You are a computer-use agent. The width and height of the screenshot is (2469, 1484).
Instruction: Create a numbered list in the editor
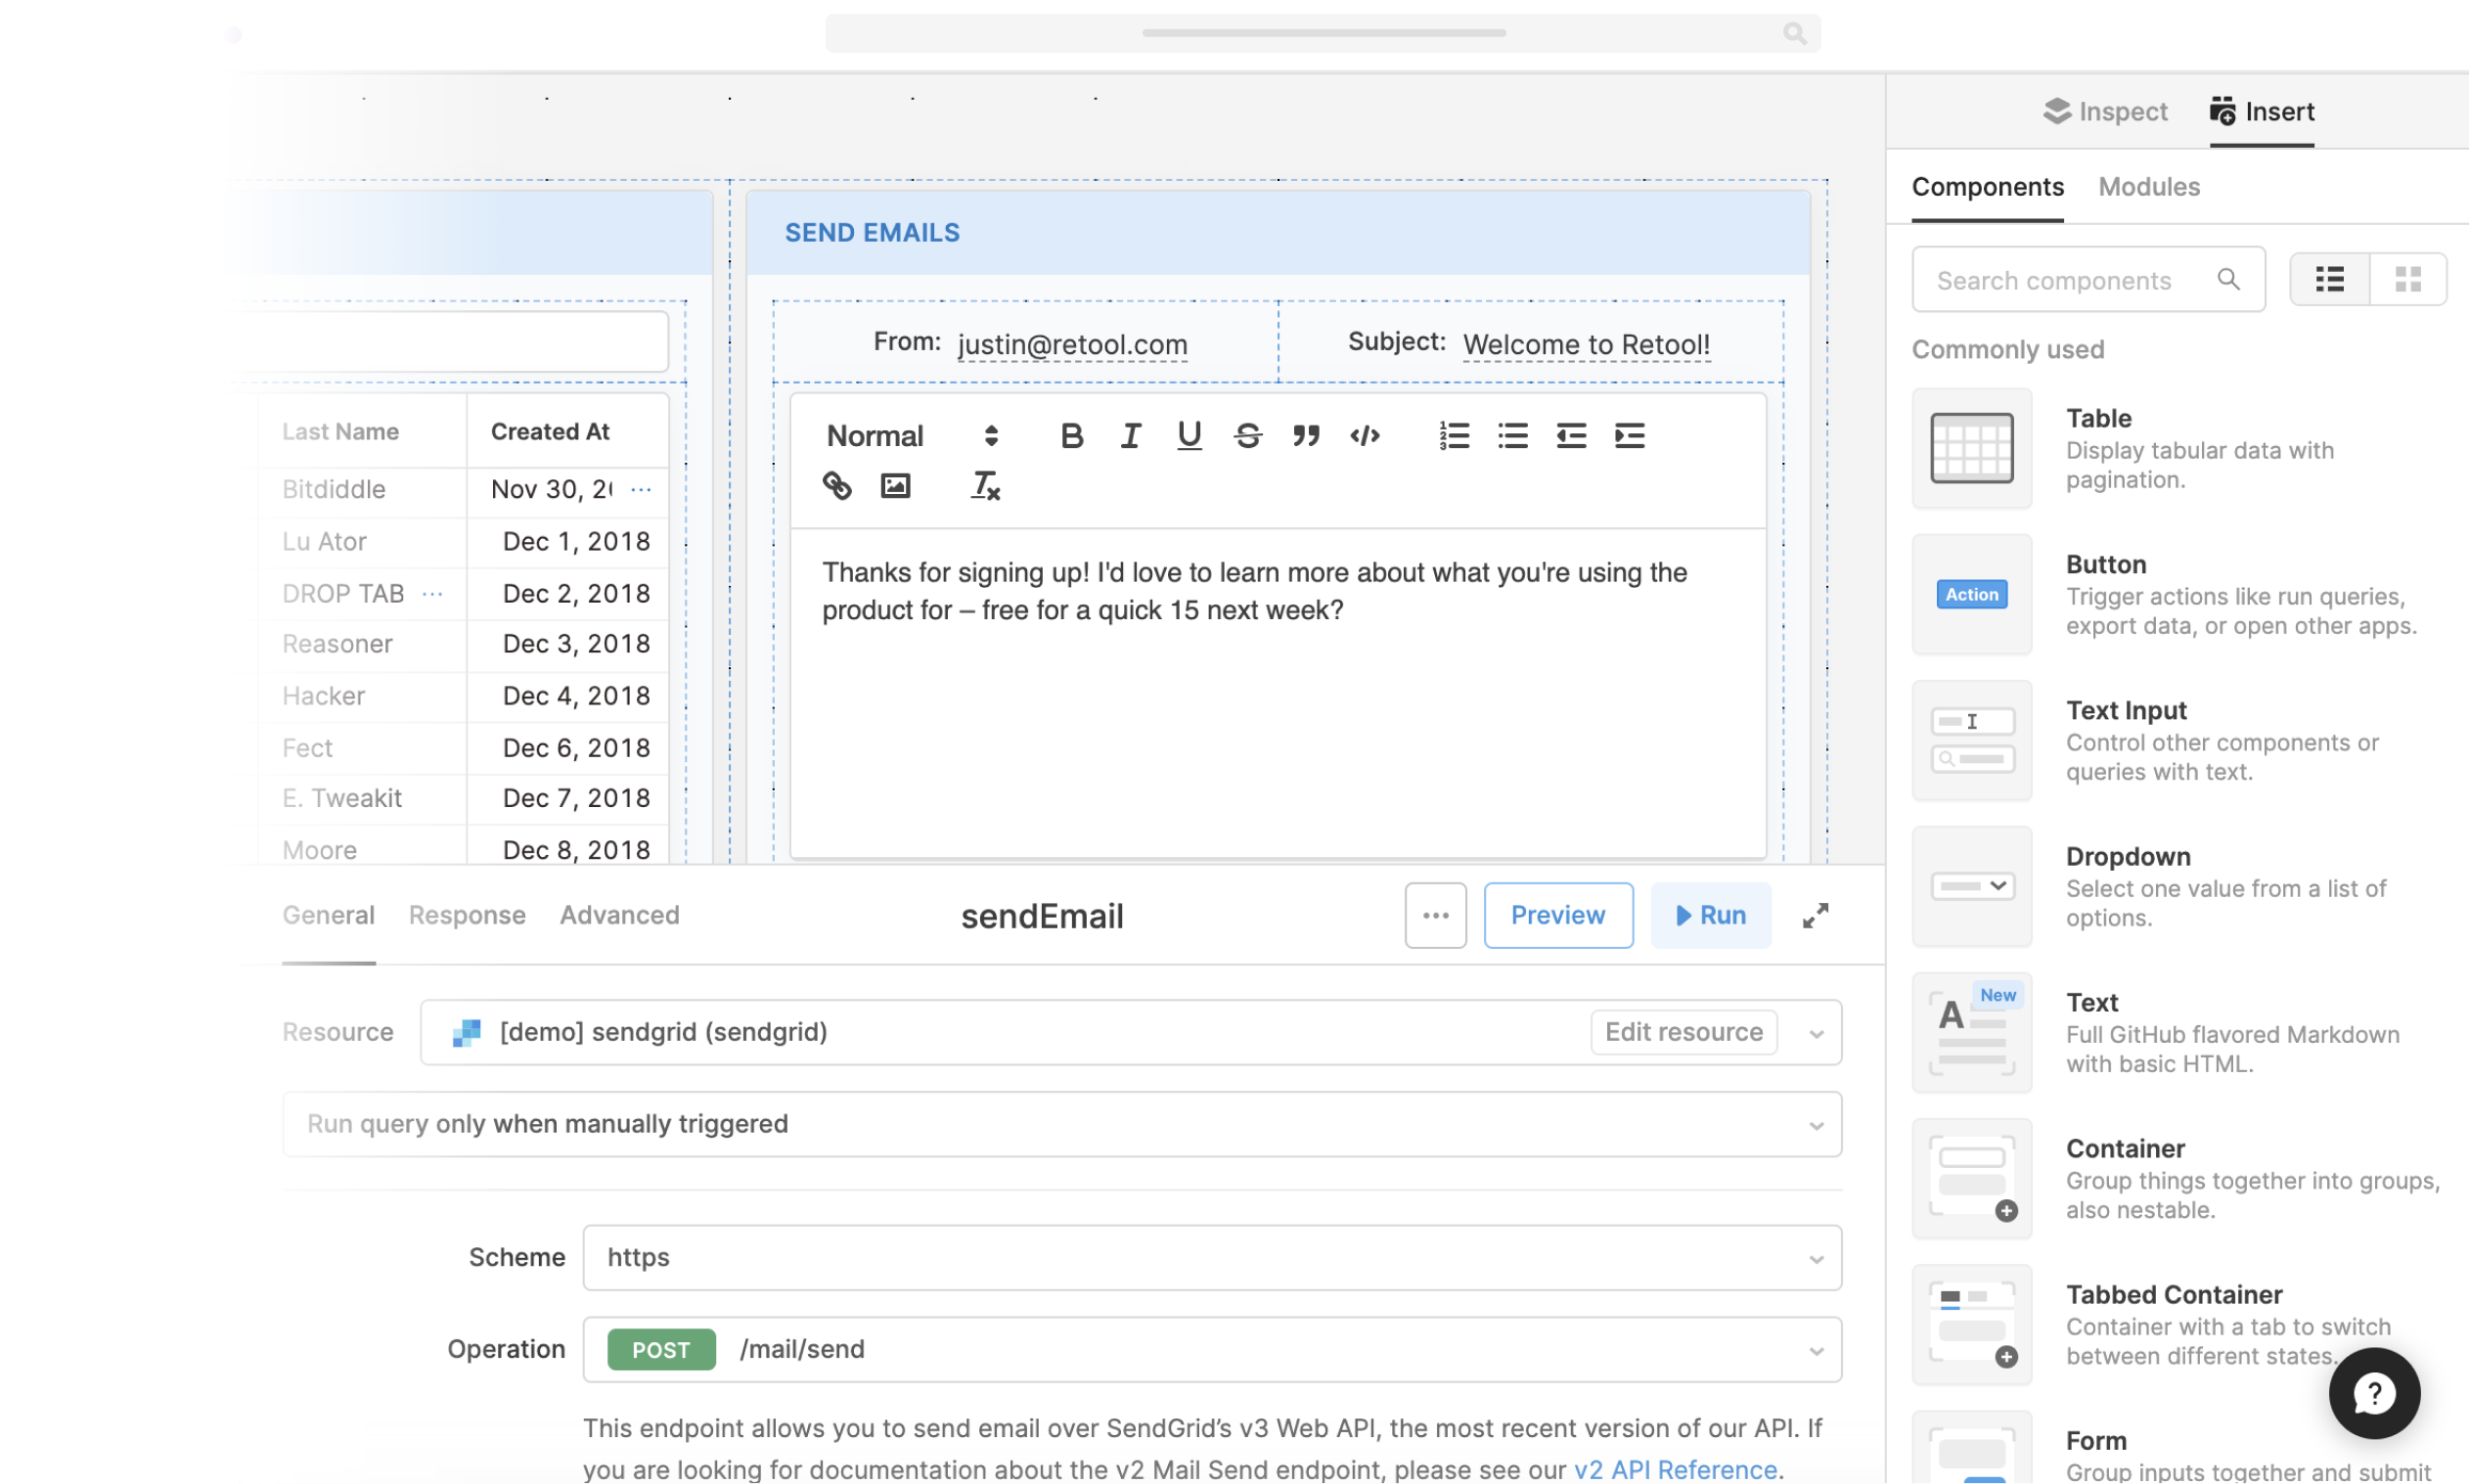[x=1454, y=436]
